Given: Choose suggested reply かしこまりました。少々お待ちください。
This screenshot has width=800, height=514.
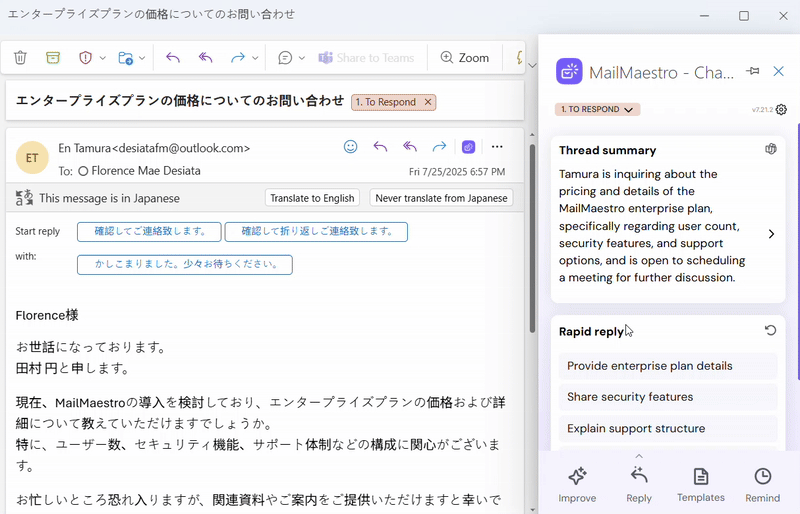Looking at the screenshot, I should pos(185,264).
